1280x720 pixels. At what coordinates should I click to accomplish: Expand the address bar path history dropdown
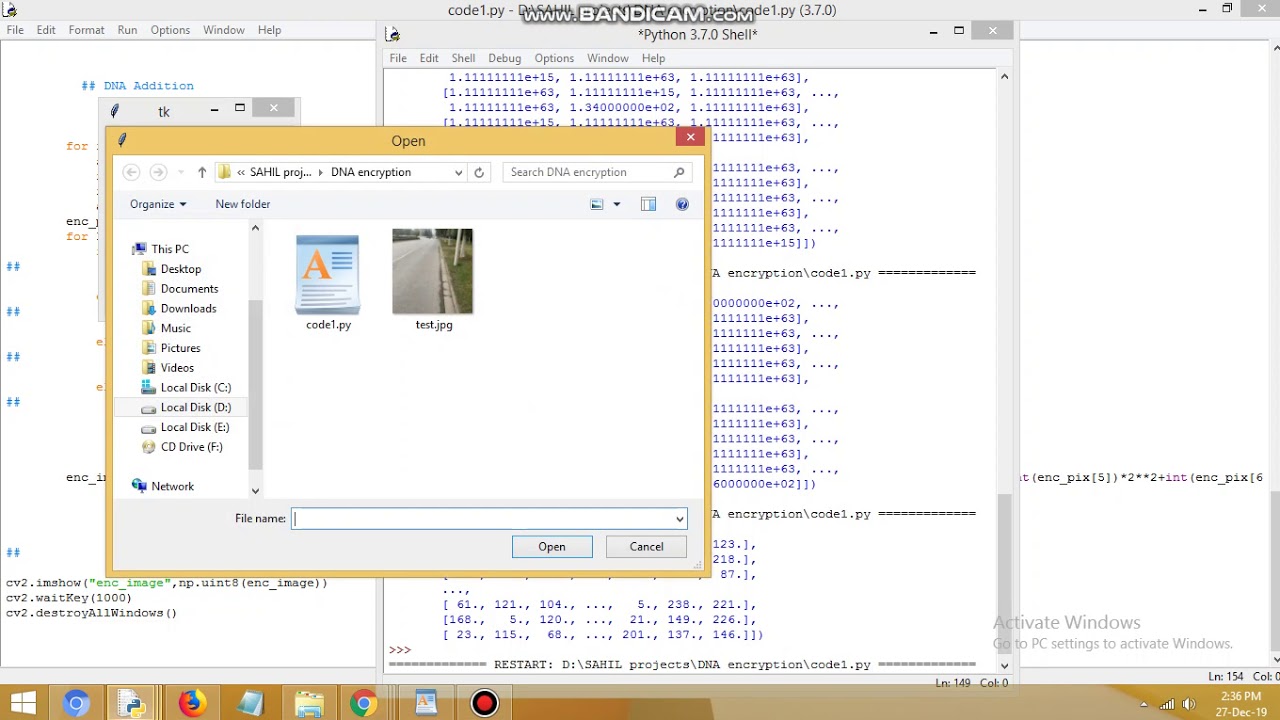(x=459, y=172)
